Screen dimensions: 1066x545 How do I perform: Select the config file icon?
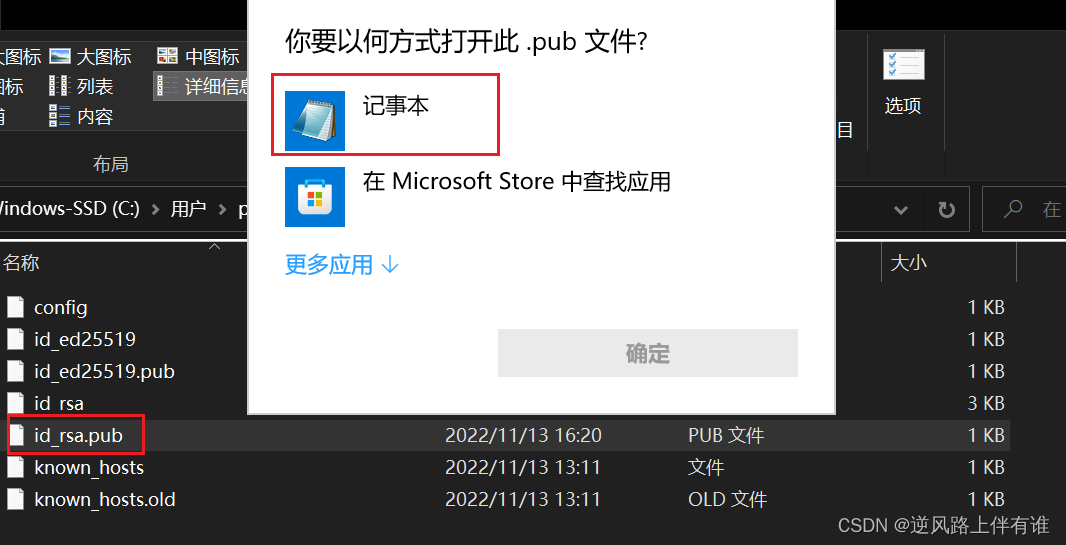click(x=16, y=307)
